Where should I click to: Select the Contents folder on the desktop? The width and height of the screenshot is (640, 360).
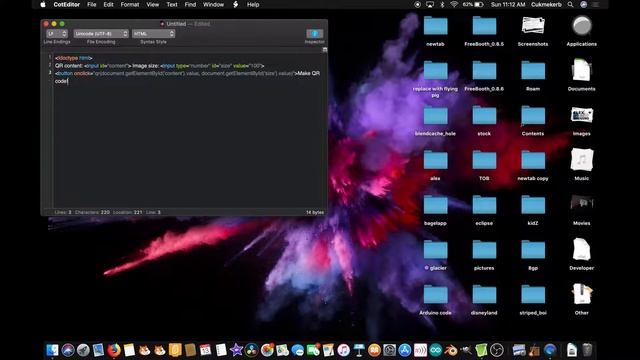[x=533, y=116]
